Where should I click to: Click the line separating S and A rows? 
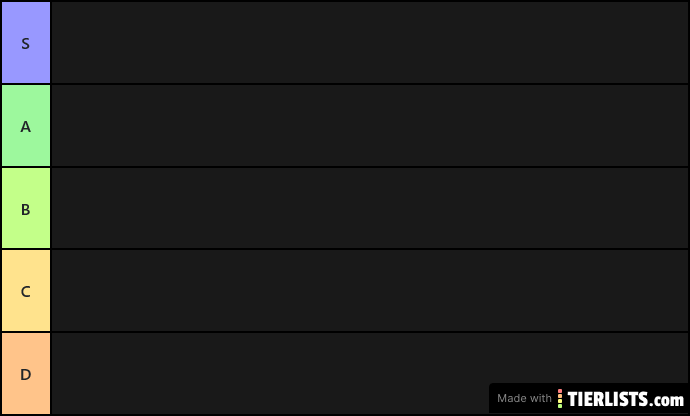tap(369, 84)
